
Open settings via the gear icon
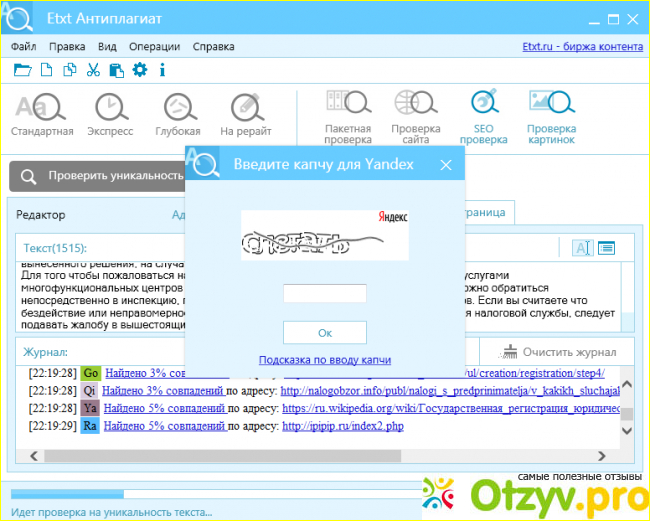pos(139,70)
